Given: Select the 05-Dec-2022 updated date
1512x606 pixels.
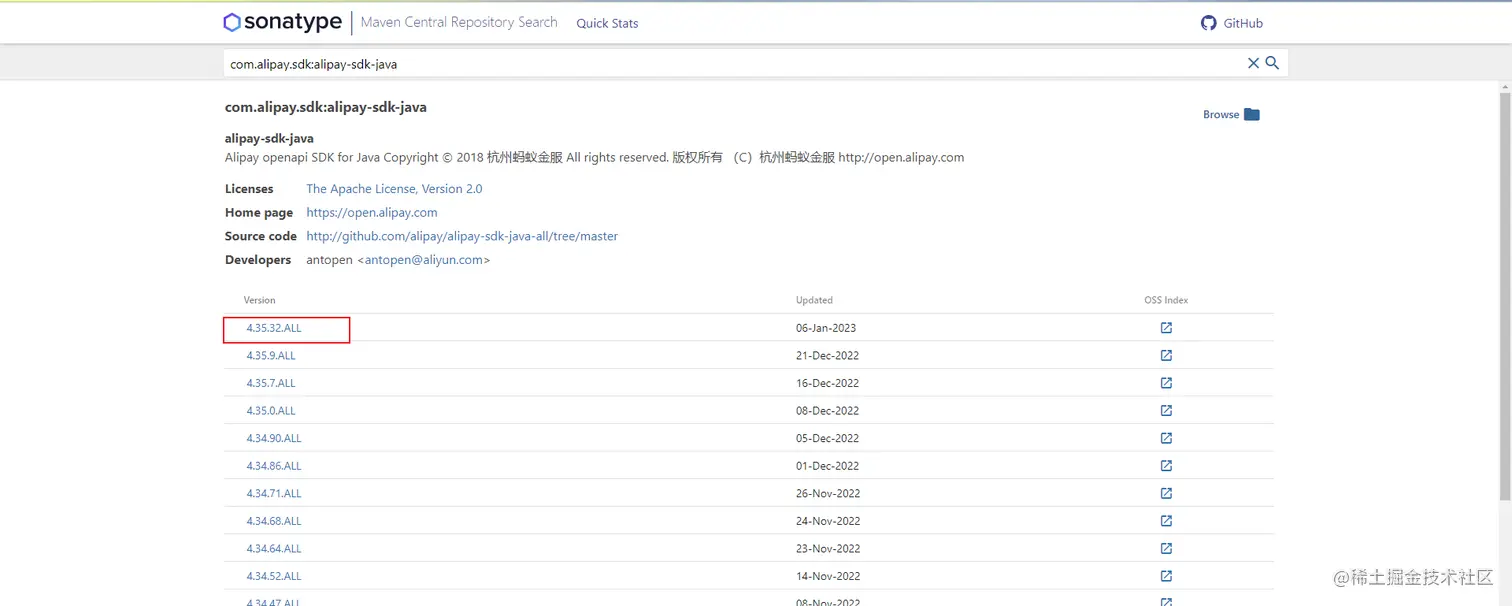Looking at the screenshot, I should click(x=827, y=438).
